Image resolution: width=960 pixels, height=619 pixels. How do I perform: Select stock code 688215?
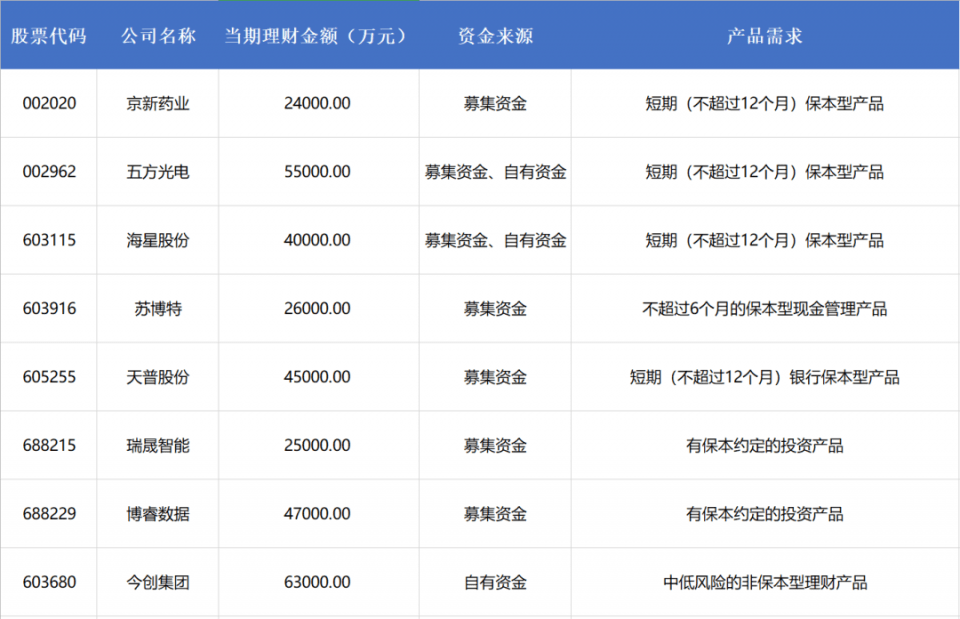[x=49, y=445]
